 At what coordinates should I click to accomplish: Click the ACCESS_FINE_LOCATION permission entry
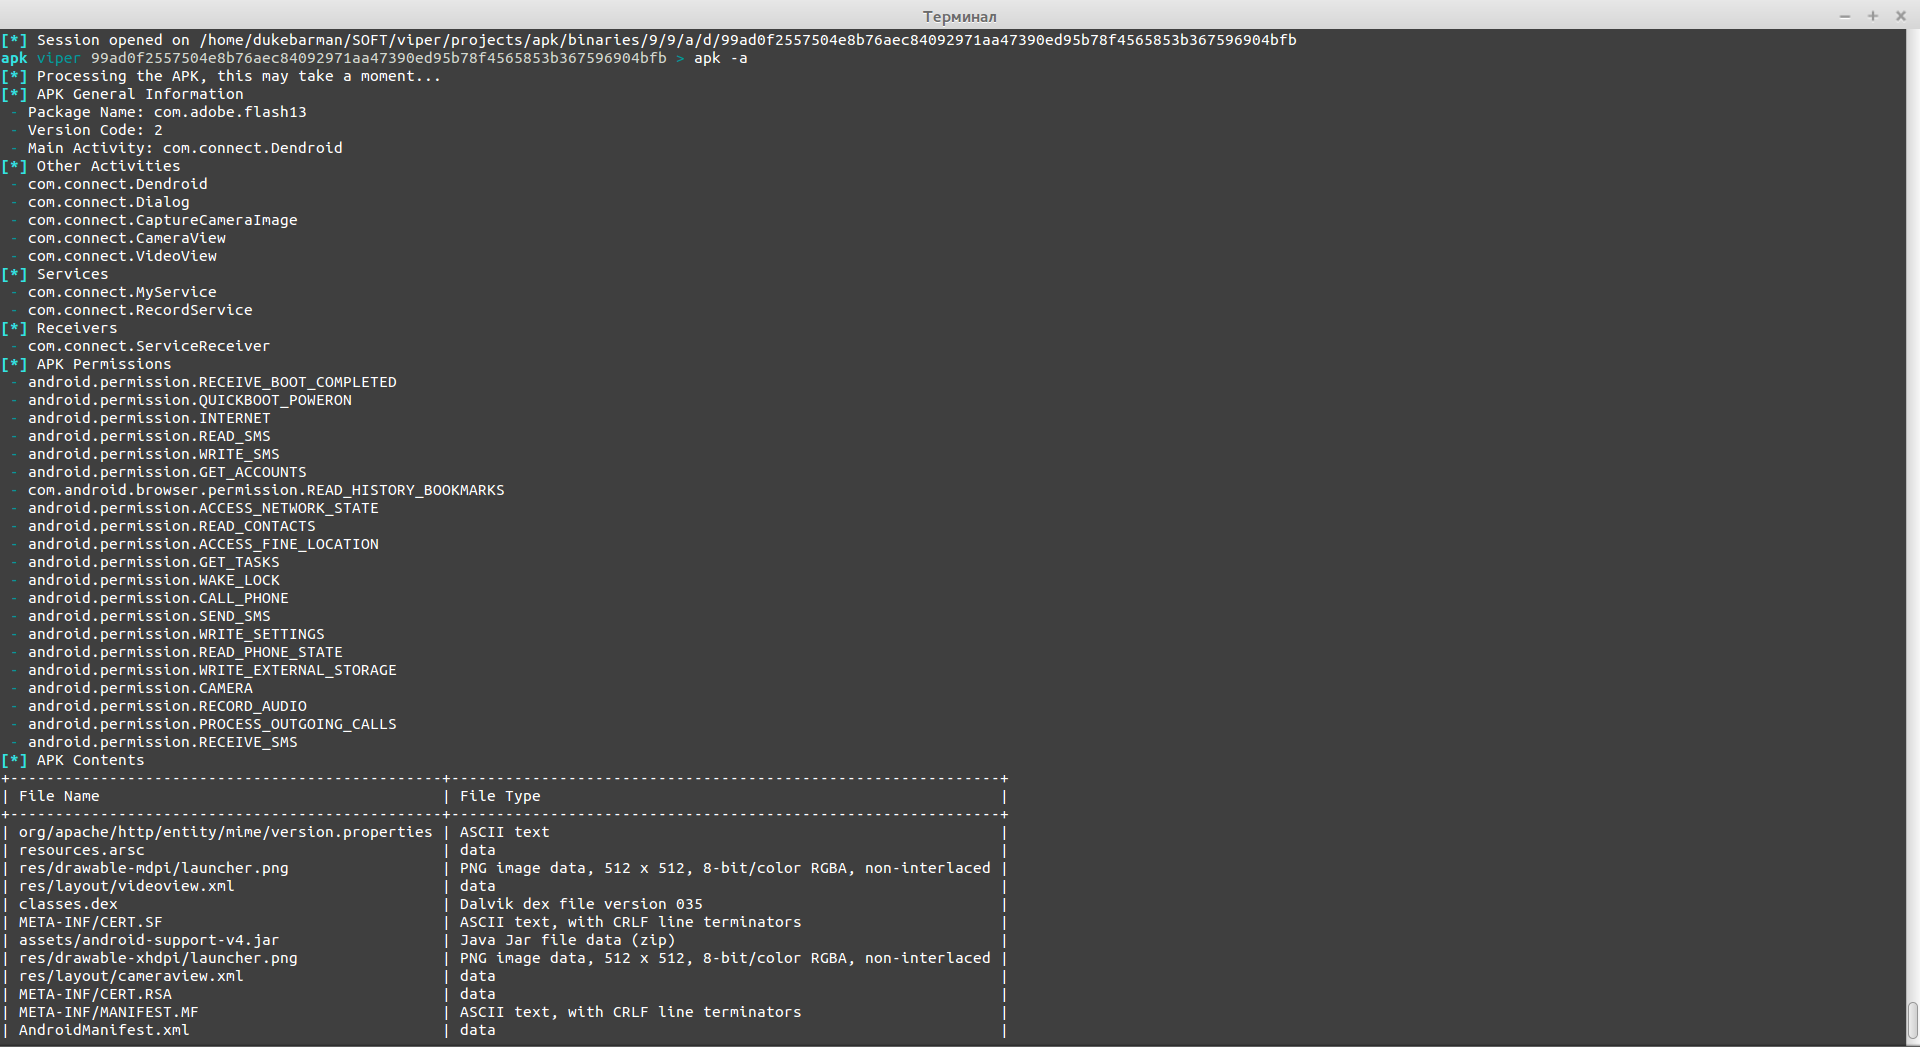click(x=203, y=544)
